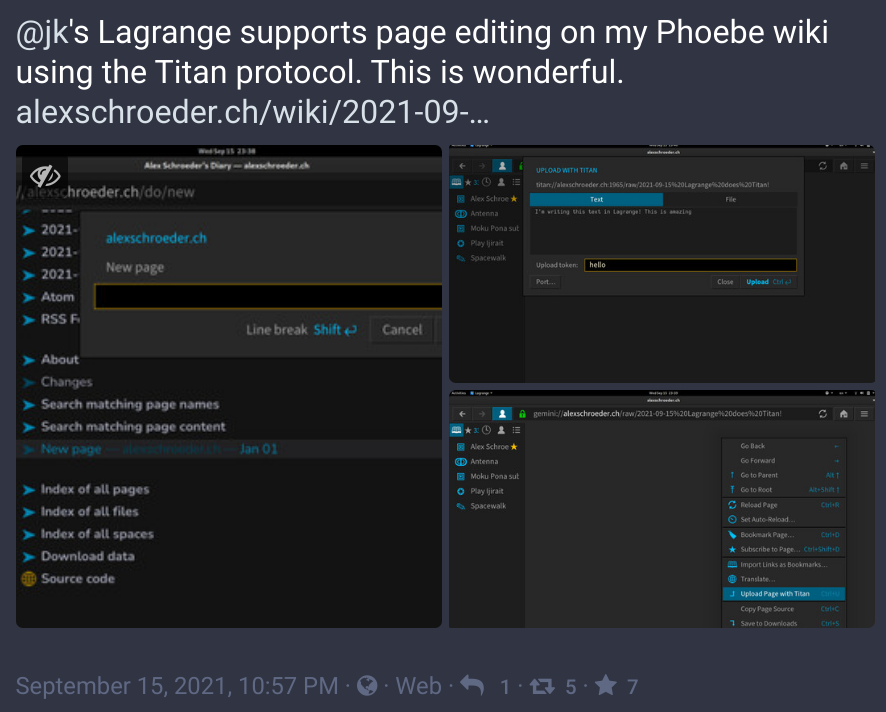Click the feeds star icon in the context menu screenshot sidebar
Screen dimensions: 886x712
coord(468,430)
